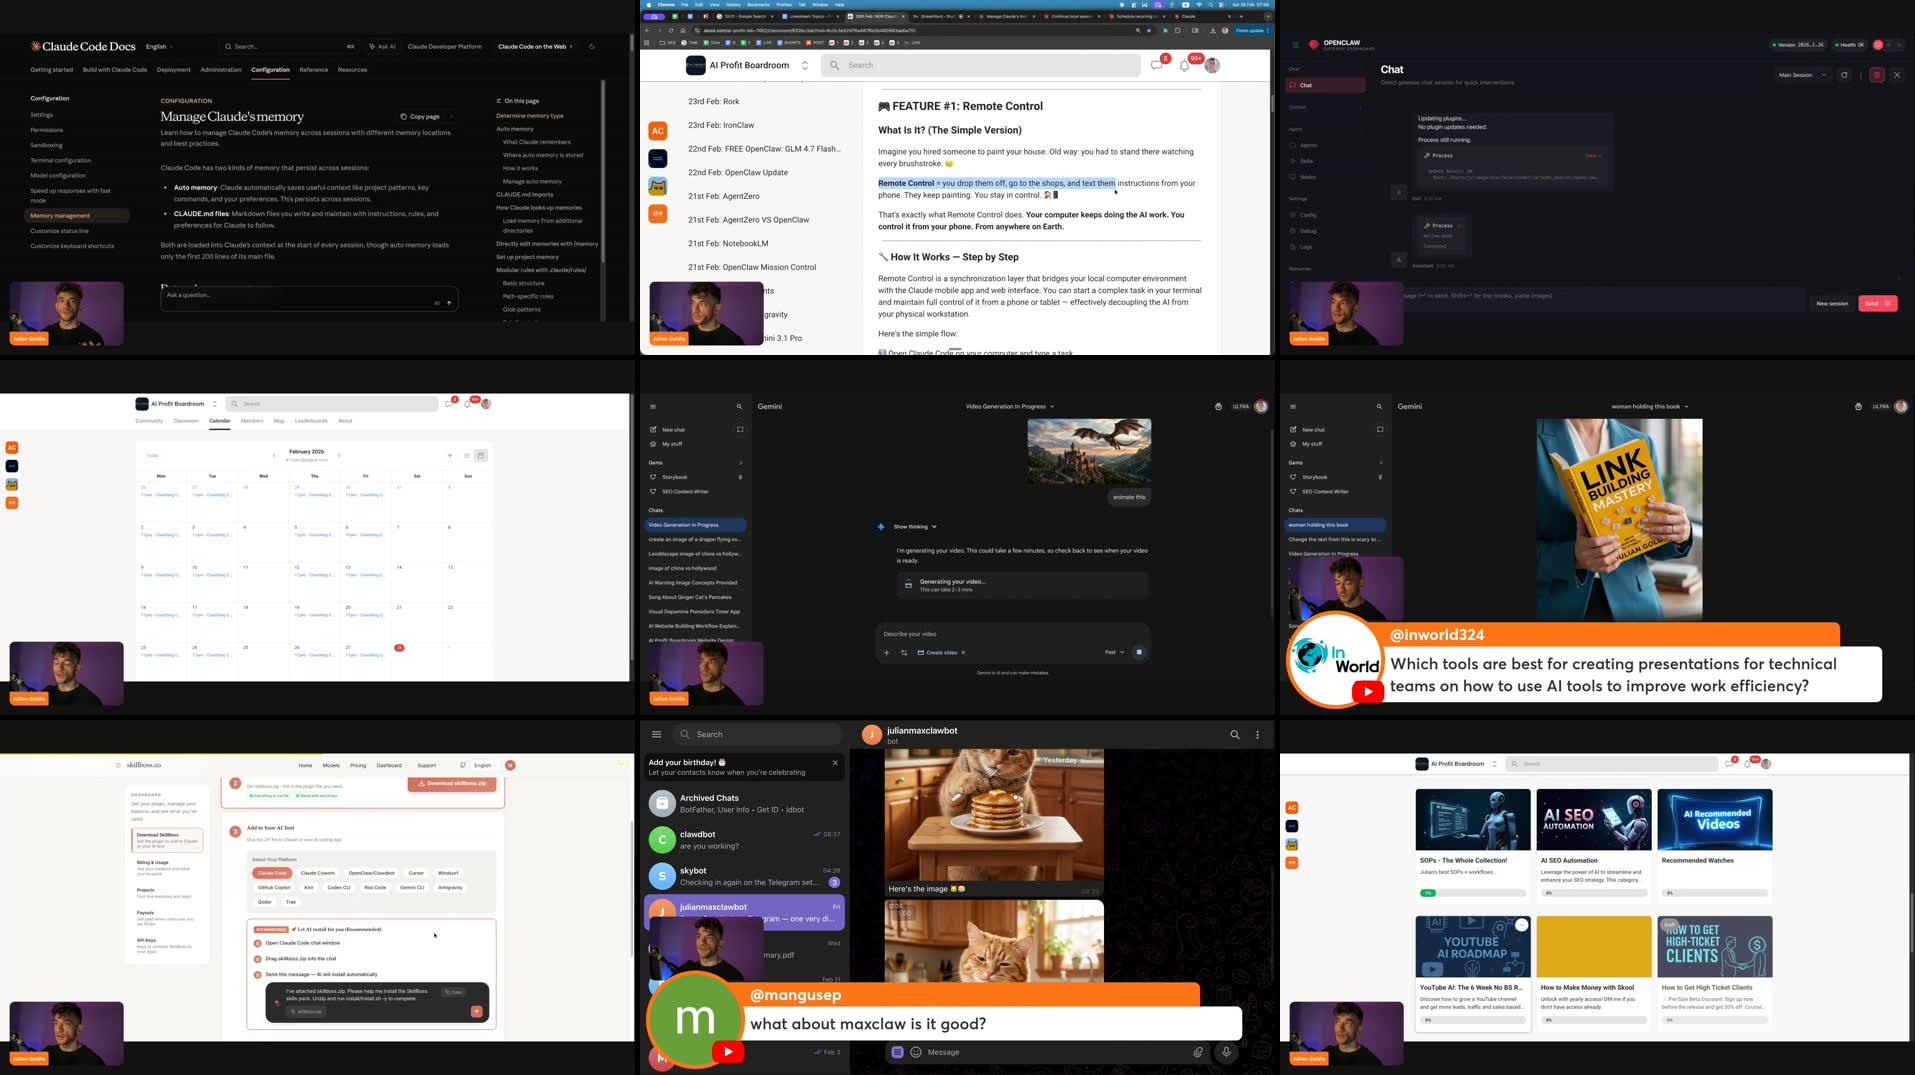Select the Windsurf platform option on Skillboss

tap(447, 872)
